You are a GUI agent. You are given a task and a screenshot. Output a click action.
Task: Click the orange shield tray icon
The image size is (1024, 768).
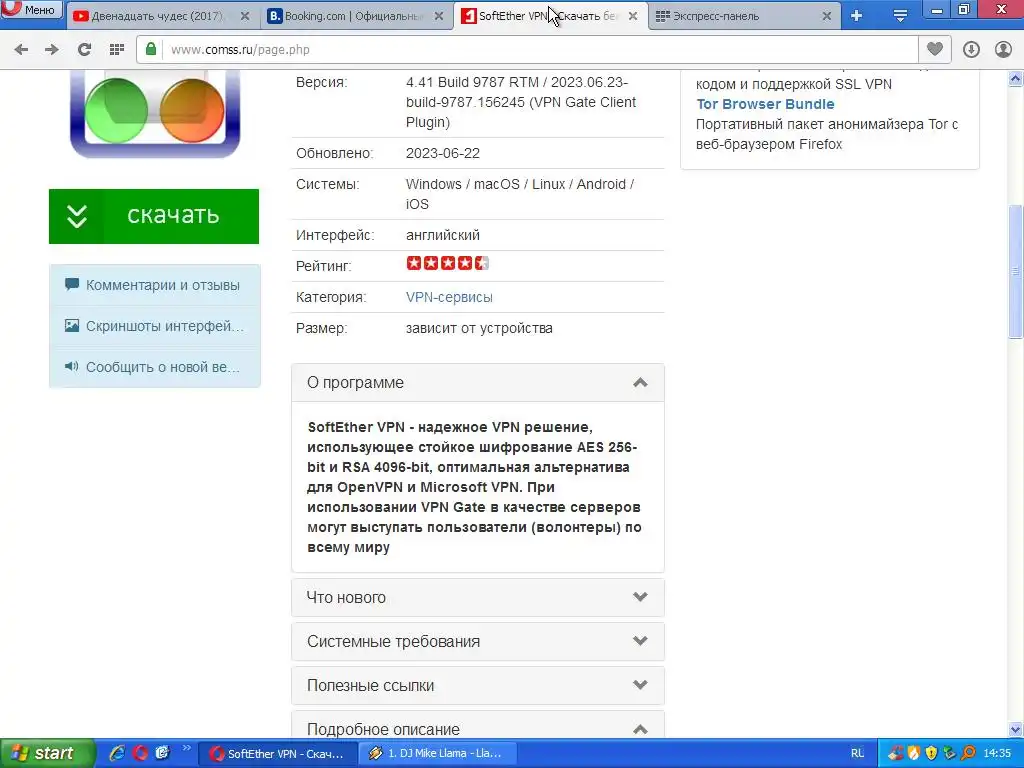coord(913,753)
